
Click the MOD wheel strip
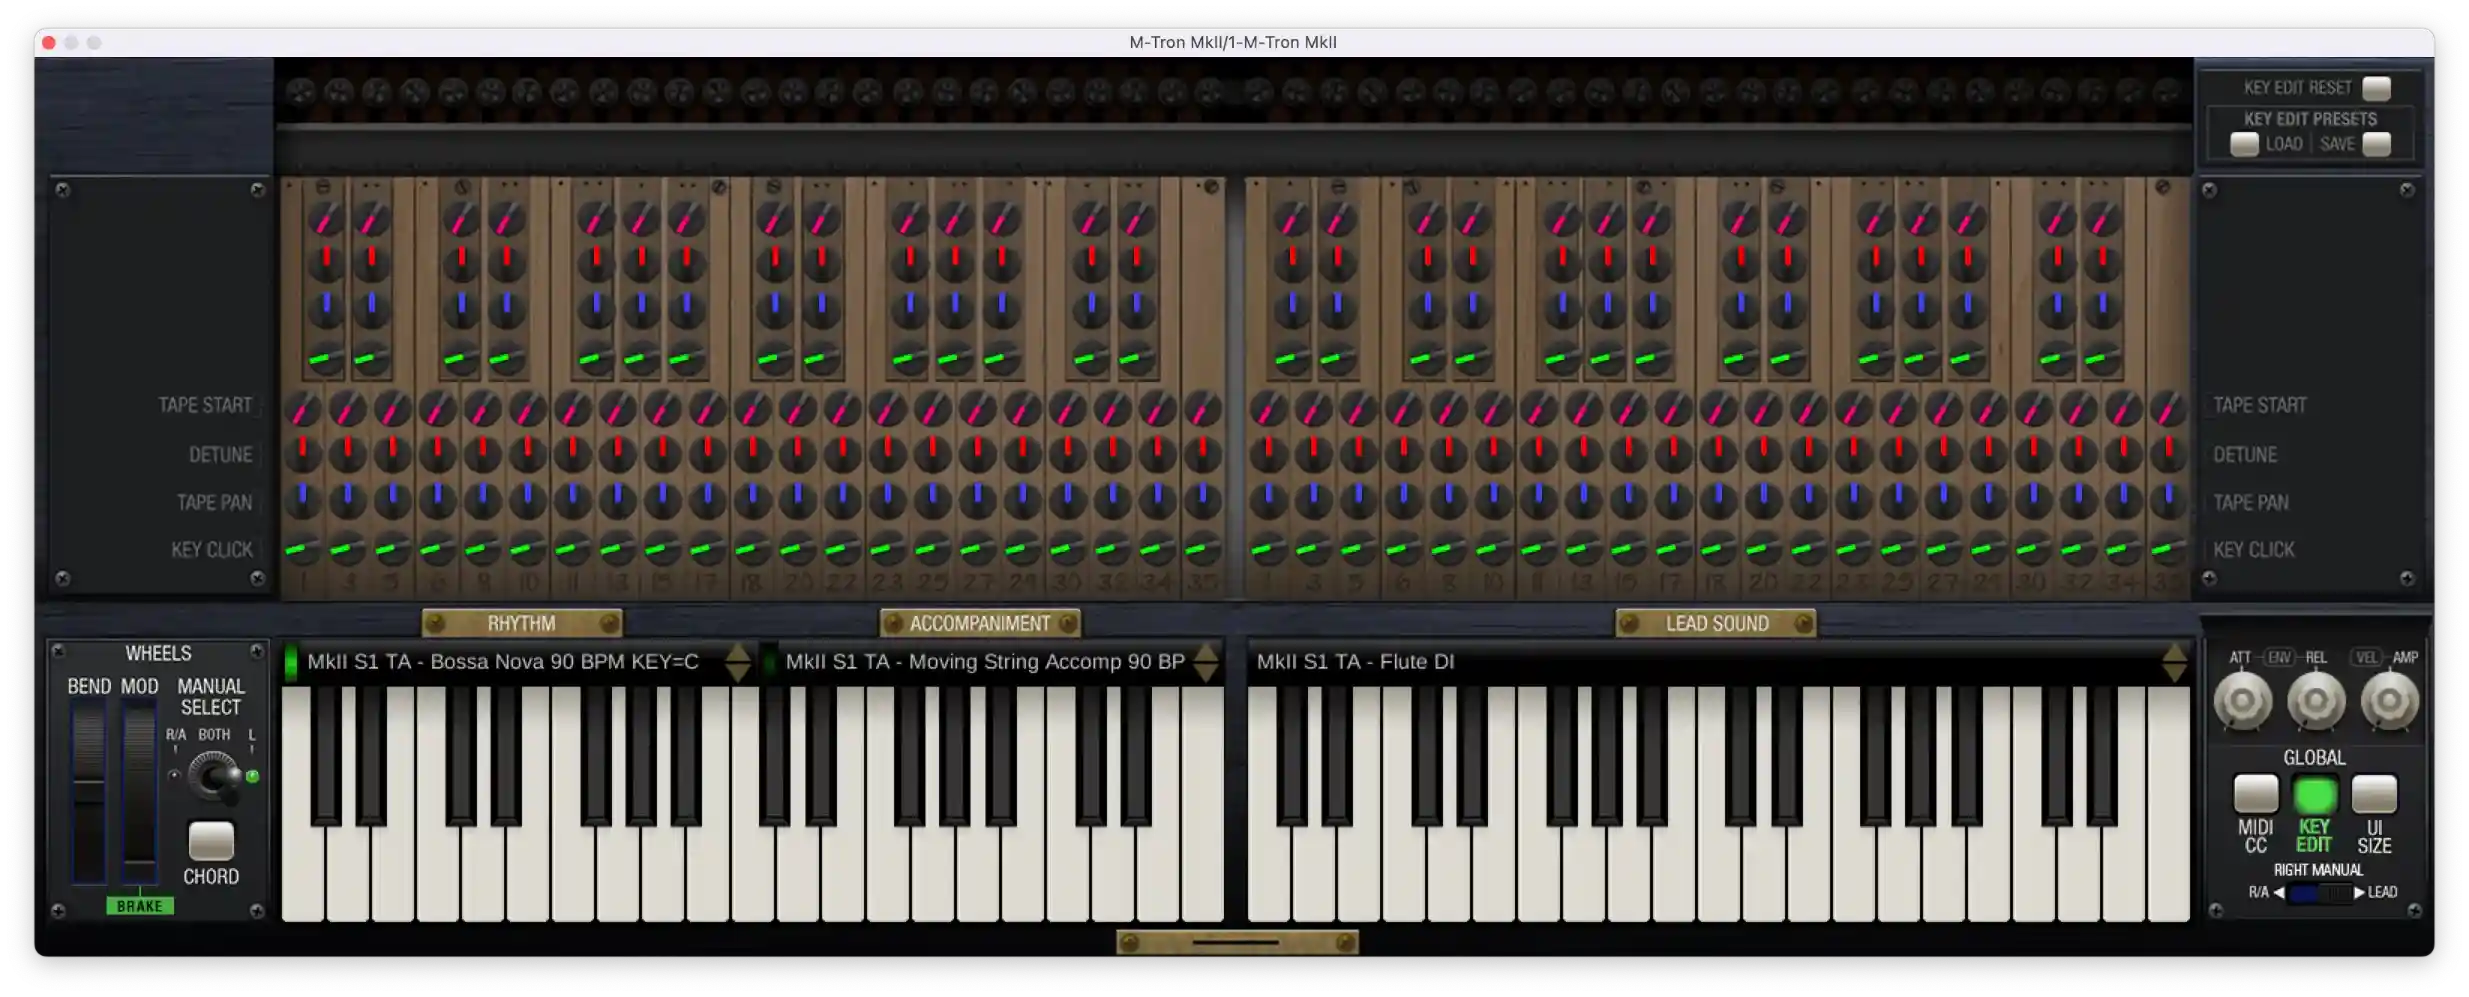(x=139, y=790)
